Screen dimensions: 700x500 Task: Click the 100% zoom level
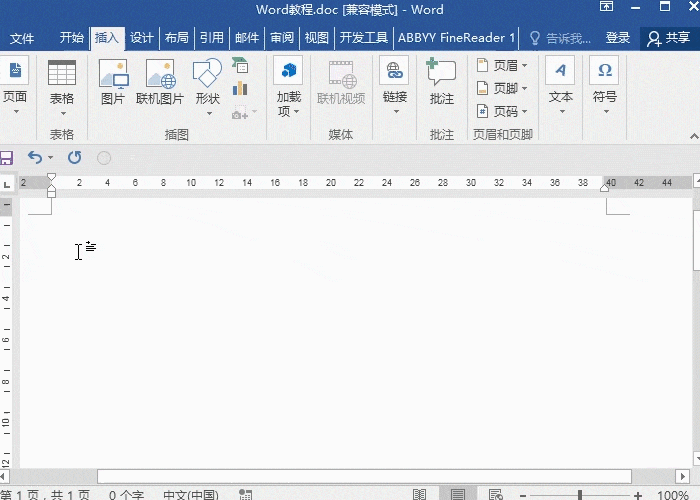(x=673, y=495)
